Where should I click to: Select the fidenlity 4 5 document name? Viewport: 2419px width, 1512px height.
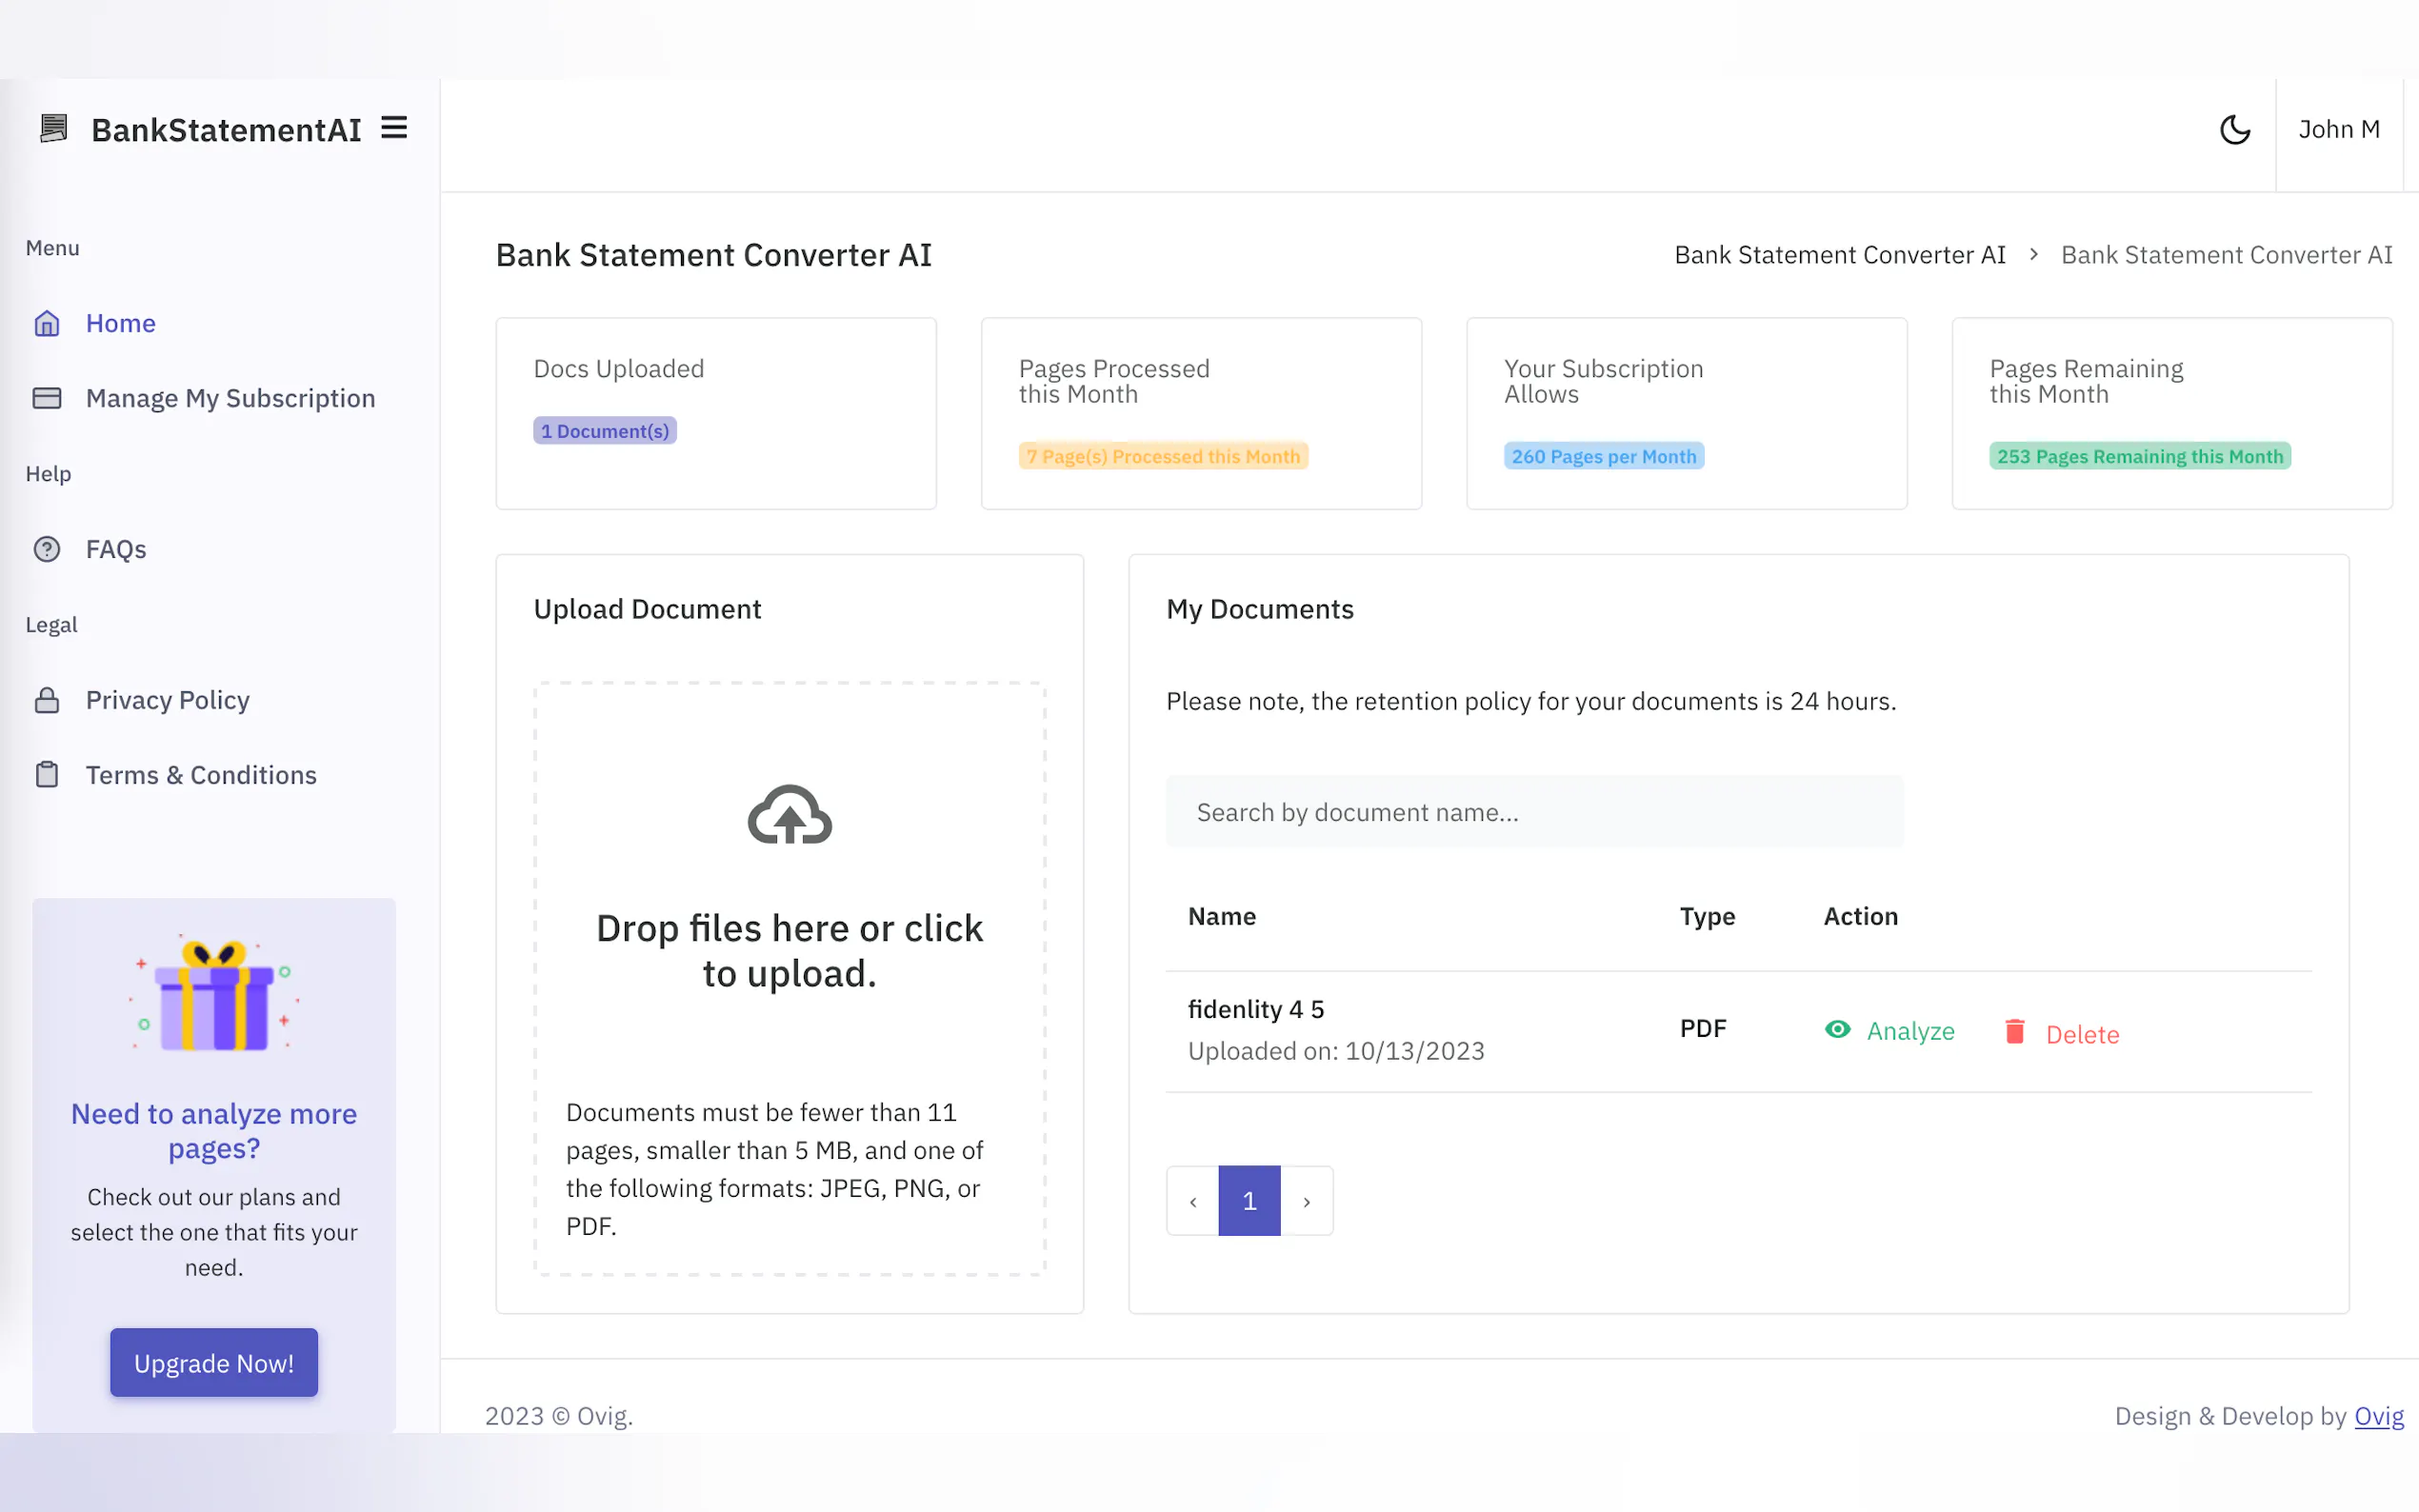pyautogui.click(x=1256, y=1008)
